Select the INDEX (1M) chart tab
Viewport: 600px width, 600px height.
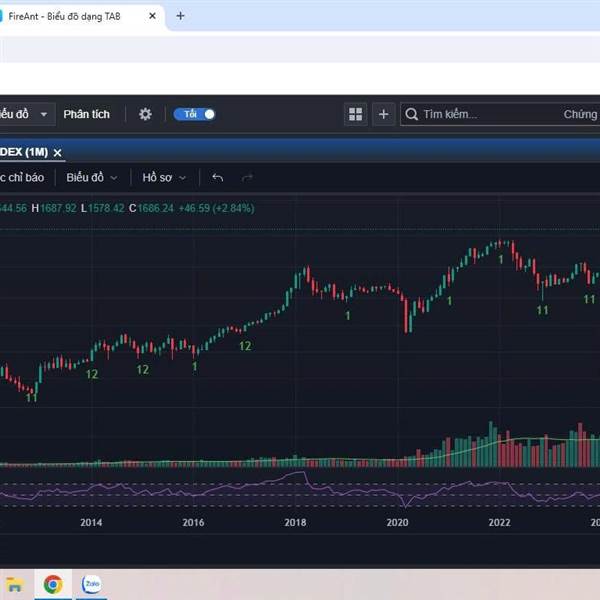coord(22,152)
